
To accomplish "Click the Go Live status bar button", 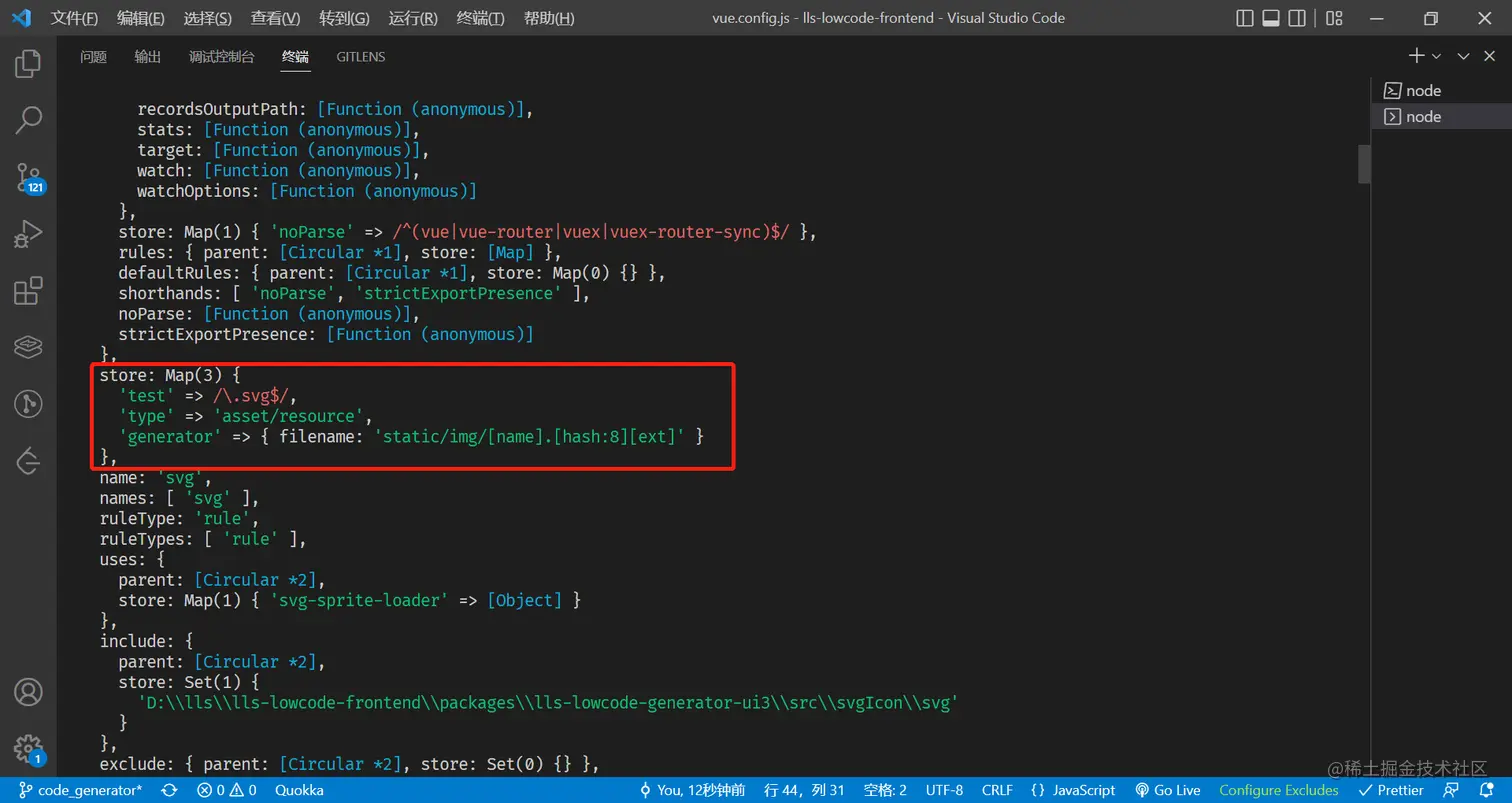I will (1168, 790).
